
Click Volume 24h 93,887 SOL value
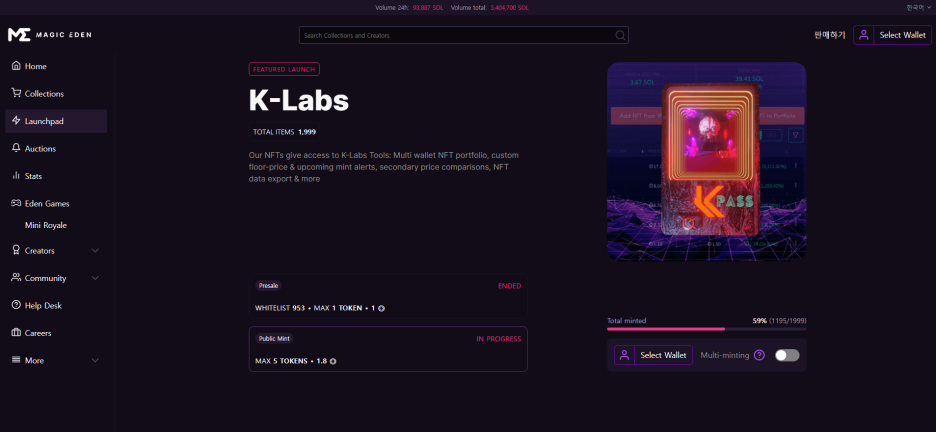point(427,8)
